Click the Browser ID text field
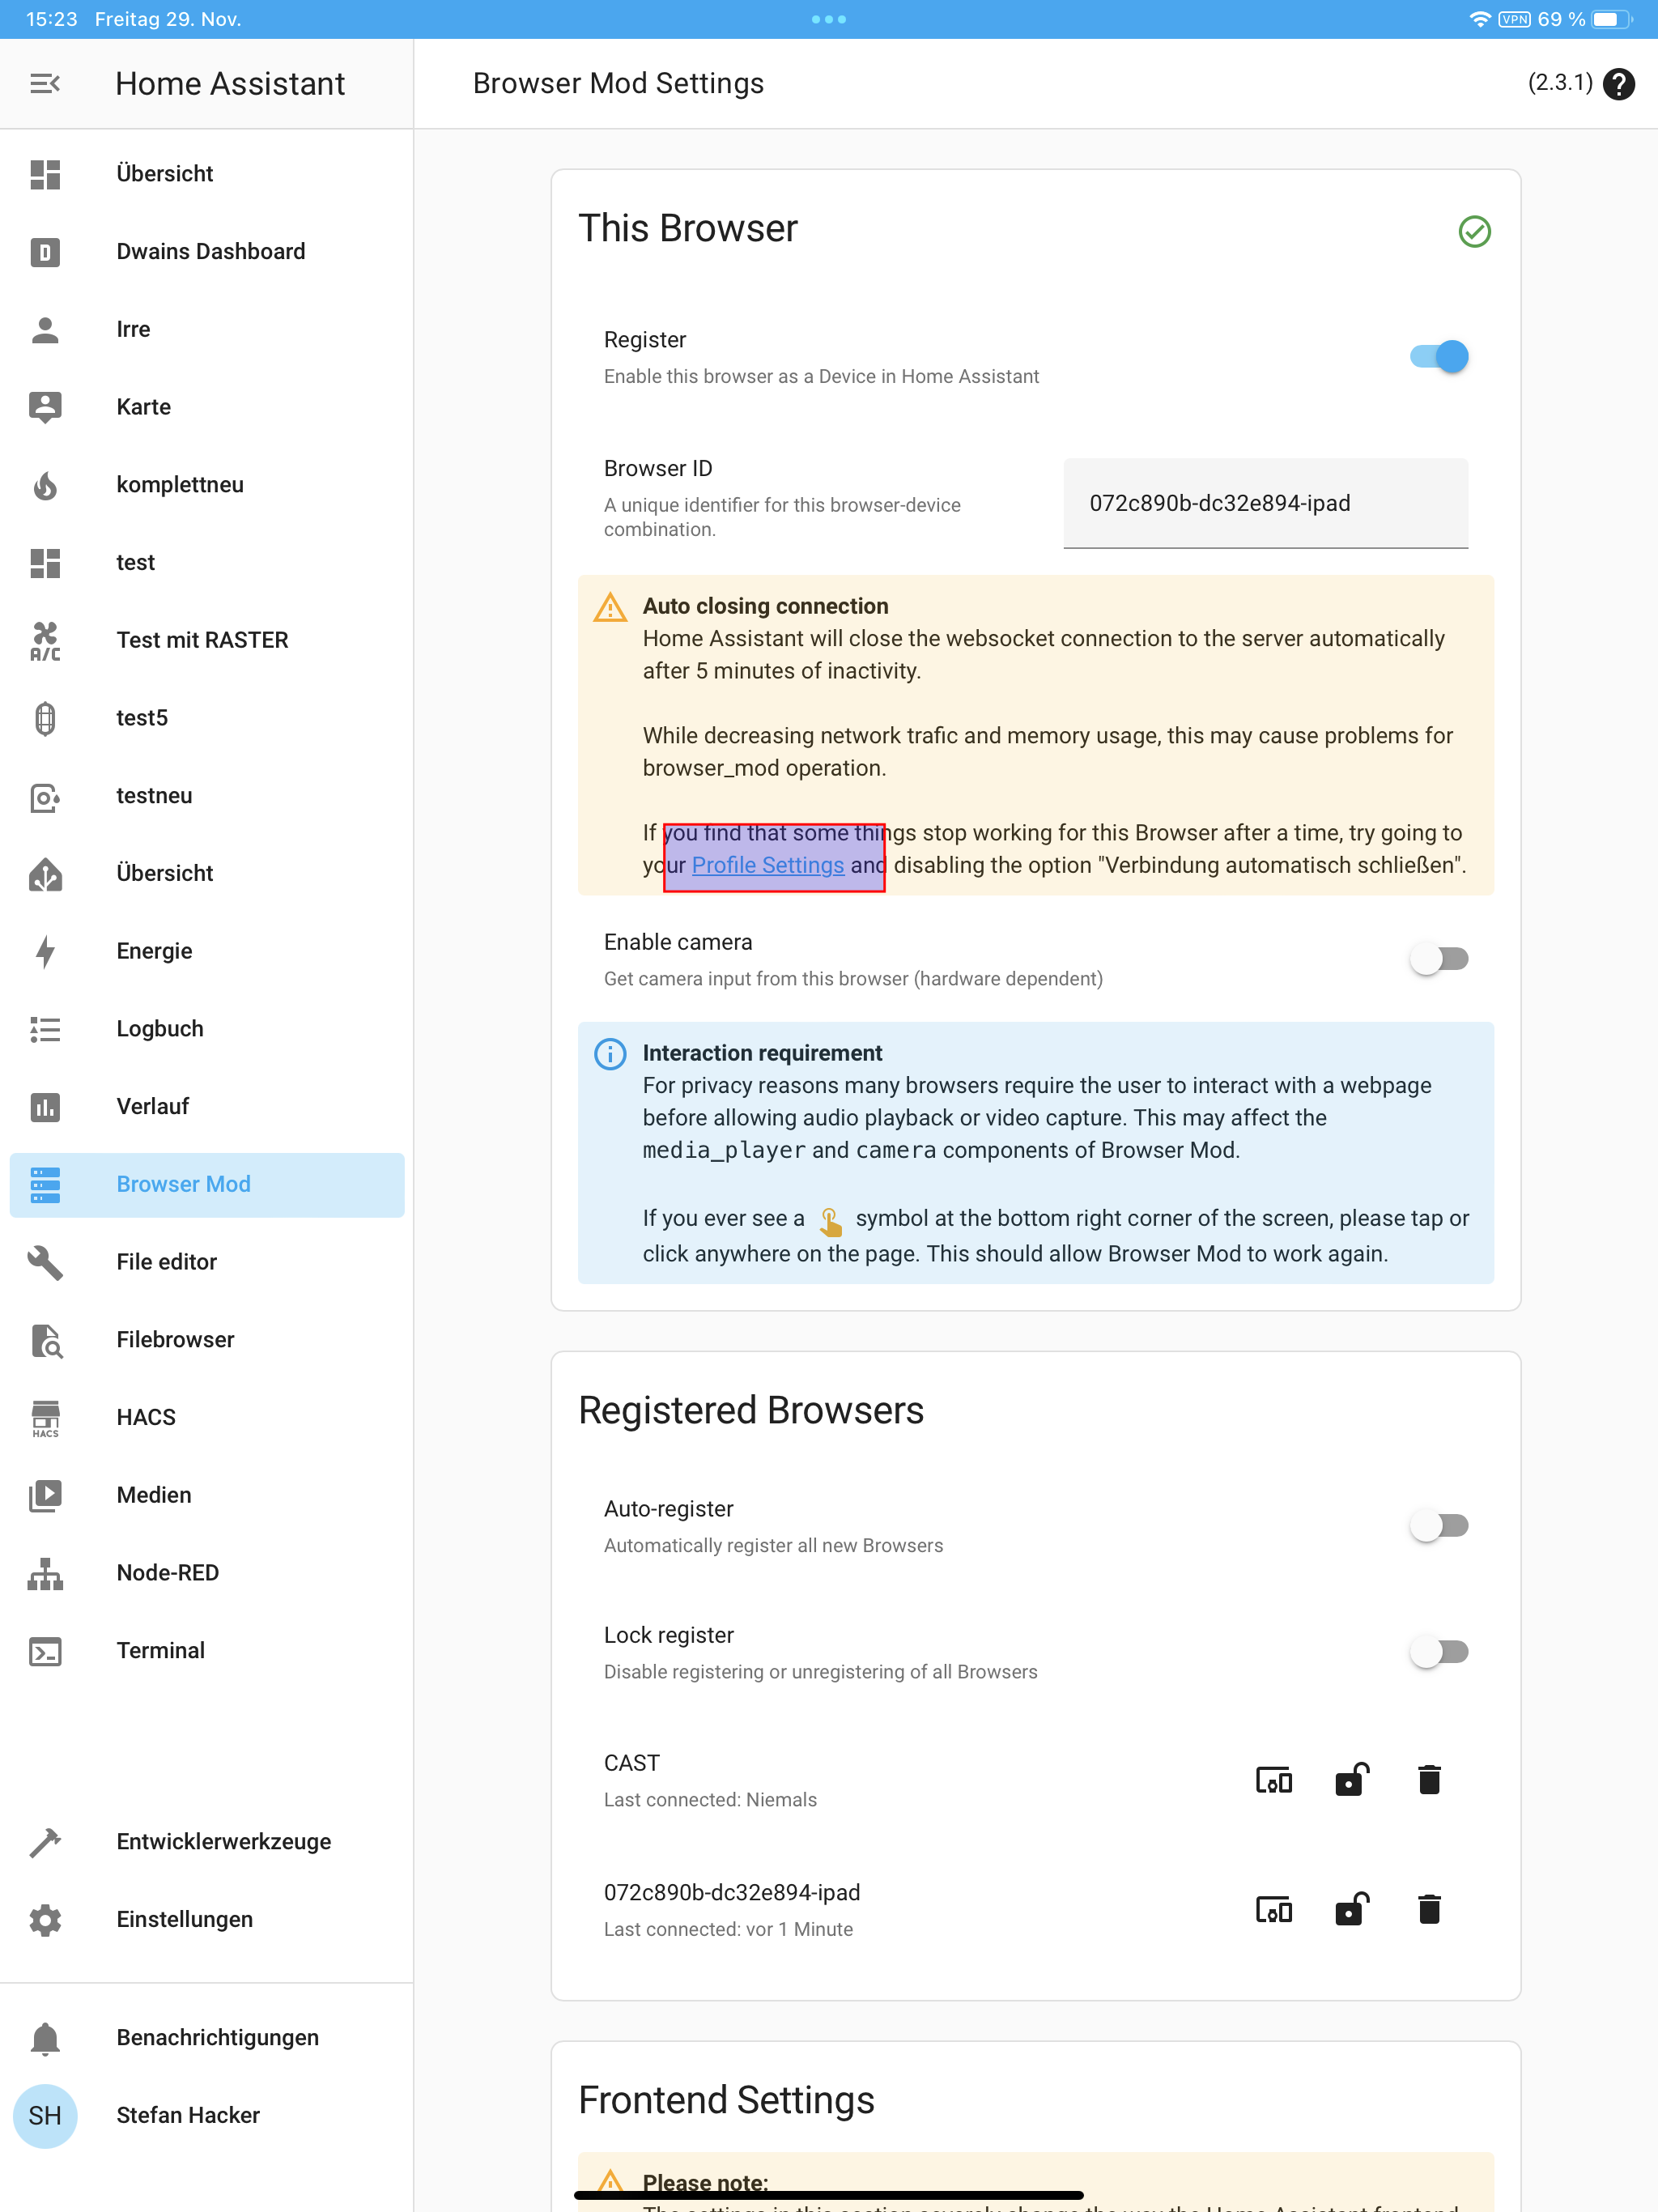Screen dimensions: 1658x2212 point(1265,503)
